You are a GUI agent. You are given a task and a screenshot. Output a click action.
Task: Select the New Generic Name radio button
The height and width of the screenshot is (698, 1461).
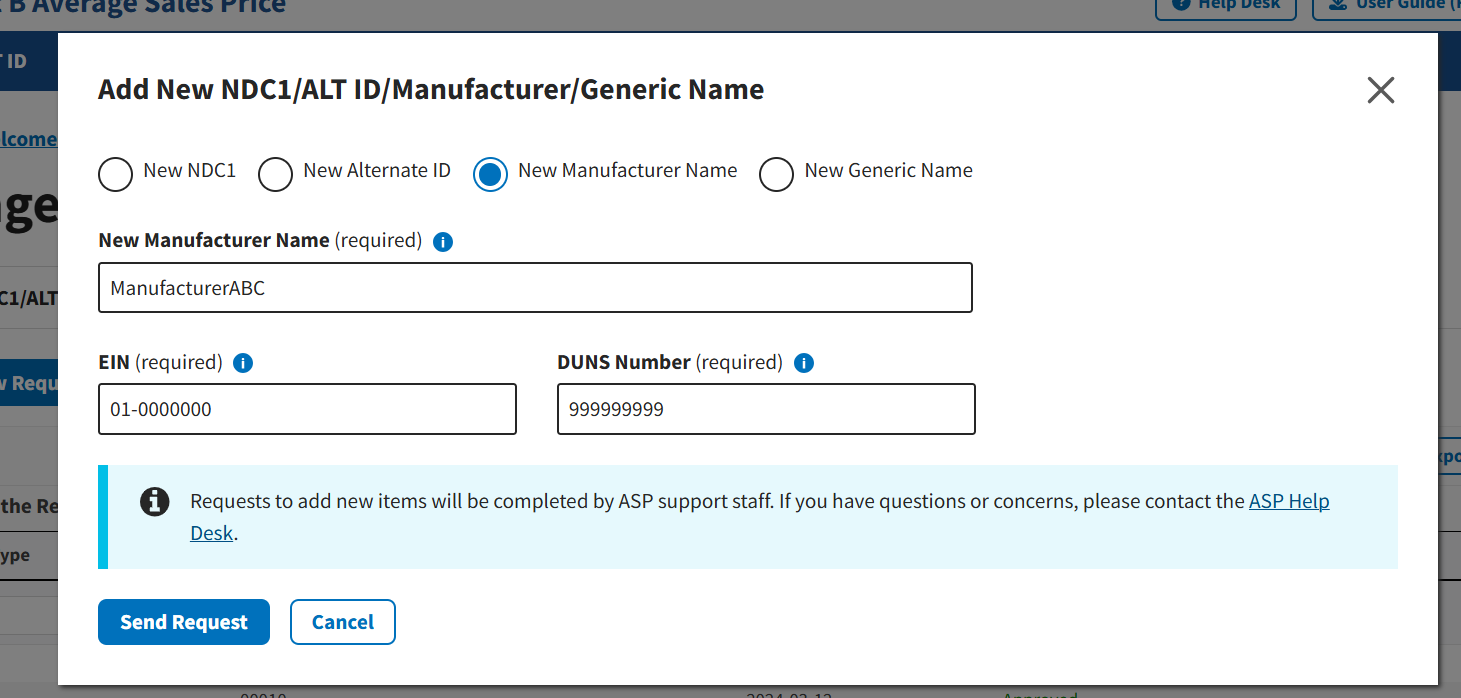[x=777, y=174]
